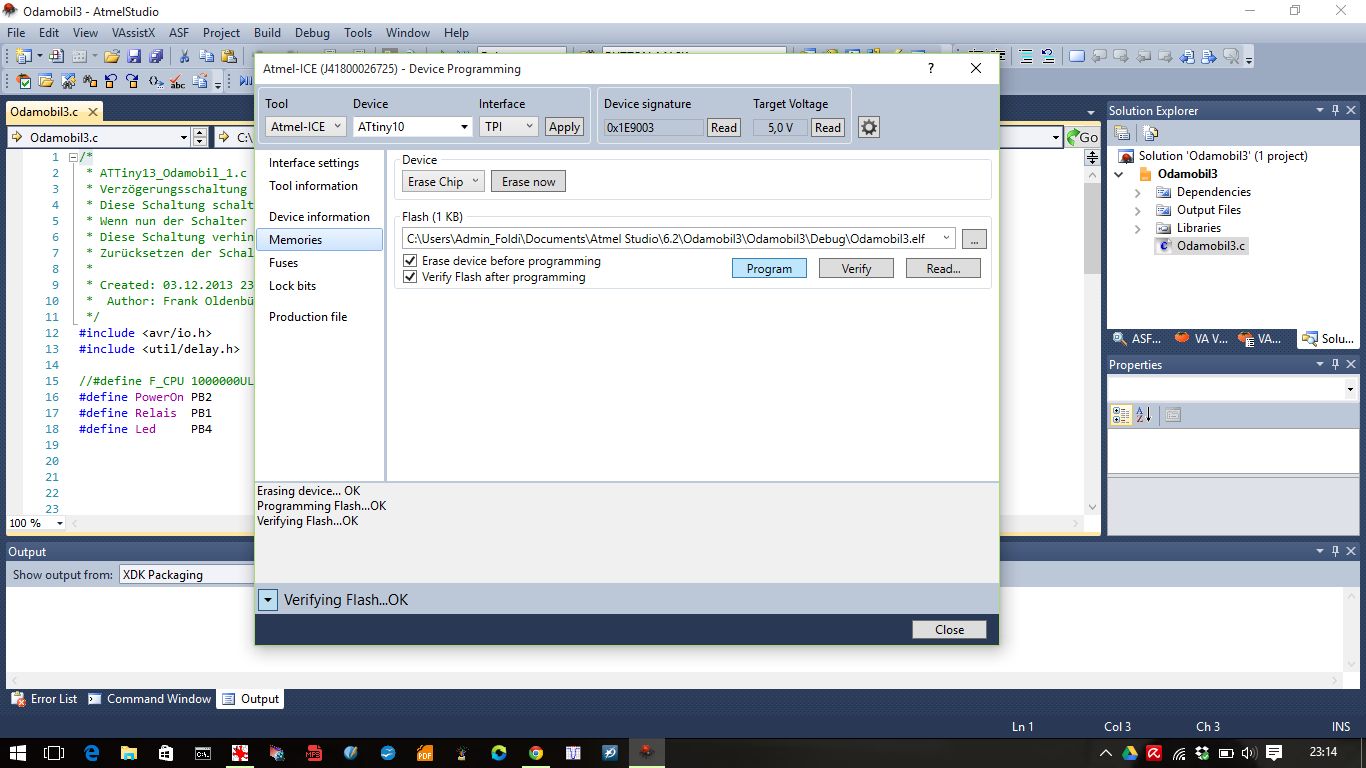Open the Erase Chip dropdown
This screenshot has height=768, width=1366.
pyautogui.click(x=444, y=182)
